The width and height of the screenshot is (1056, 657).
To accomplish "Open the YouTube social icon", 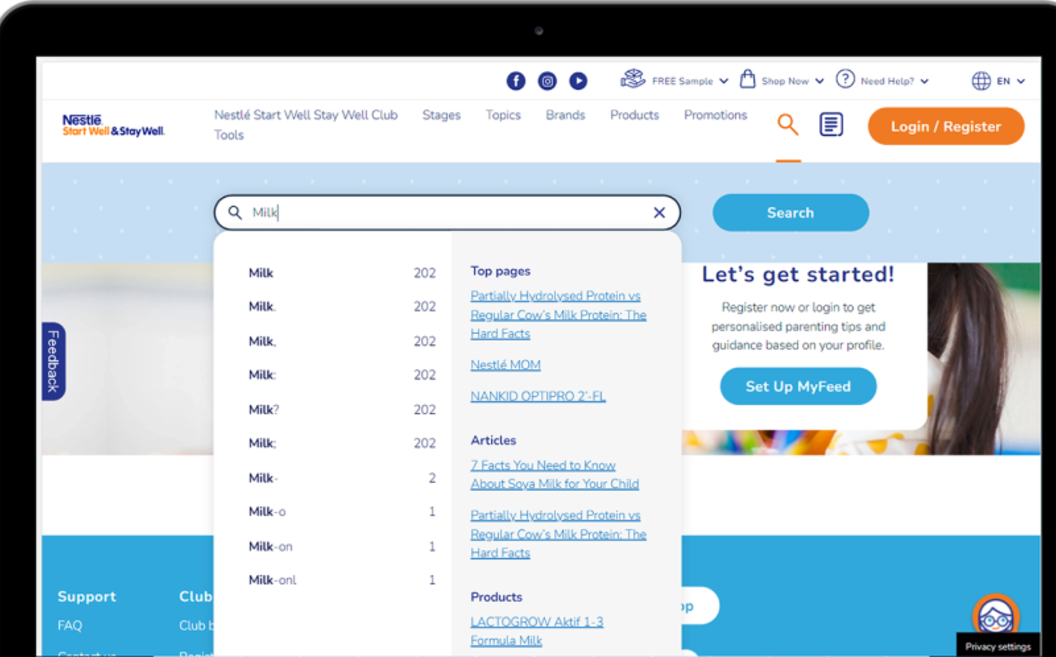I will tap(578, 81).
